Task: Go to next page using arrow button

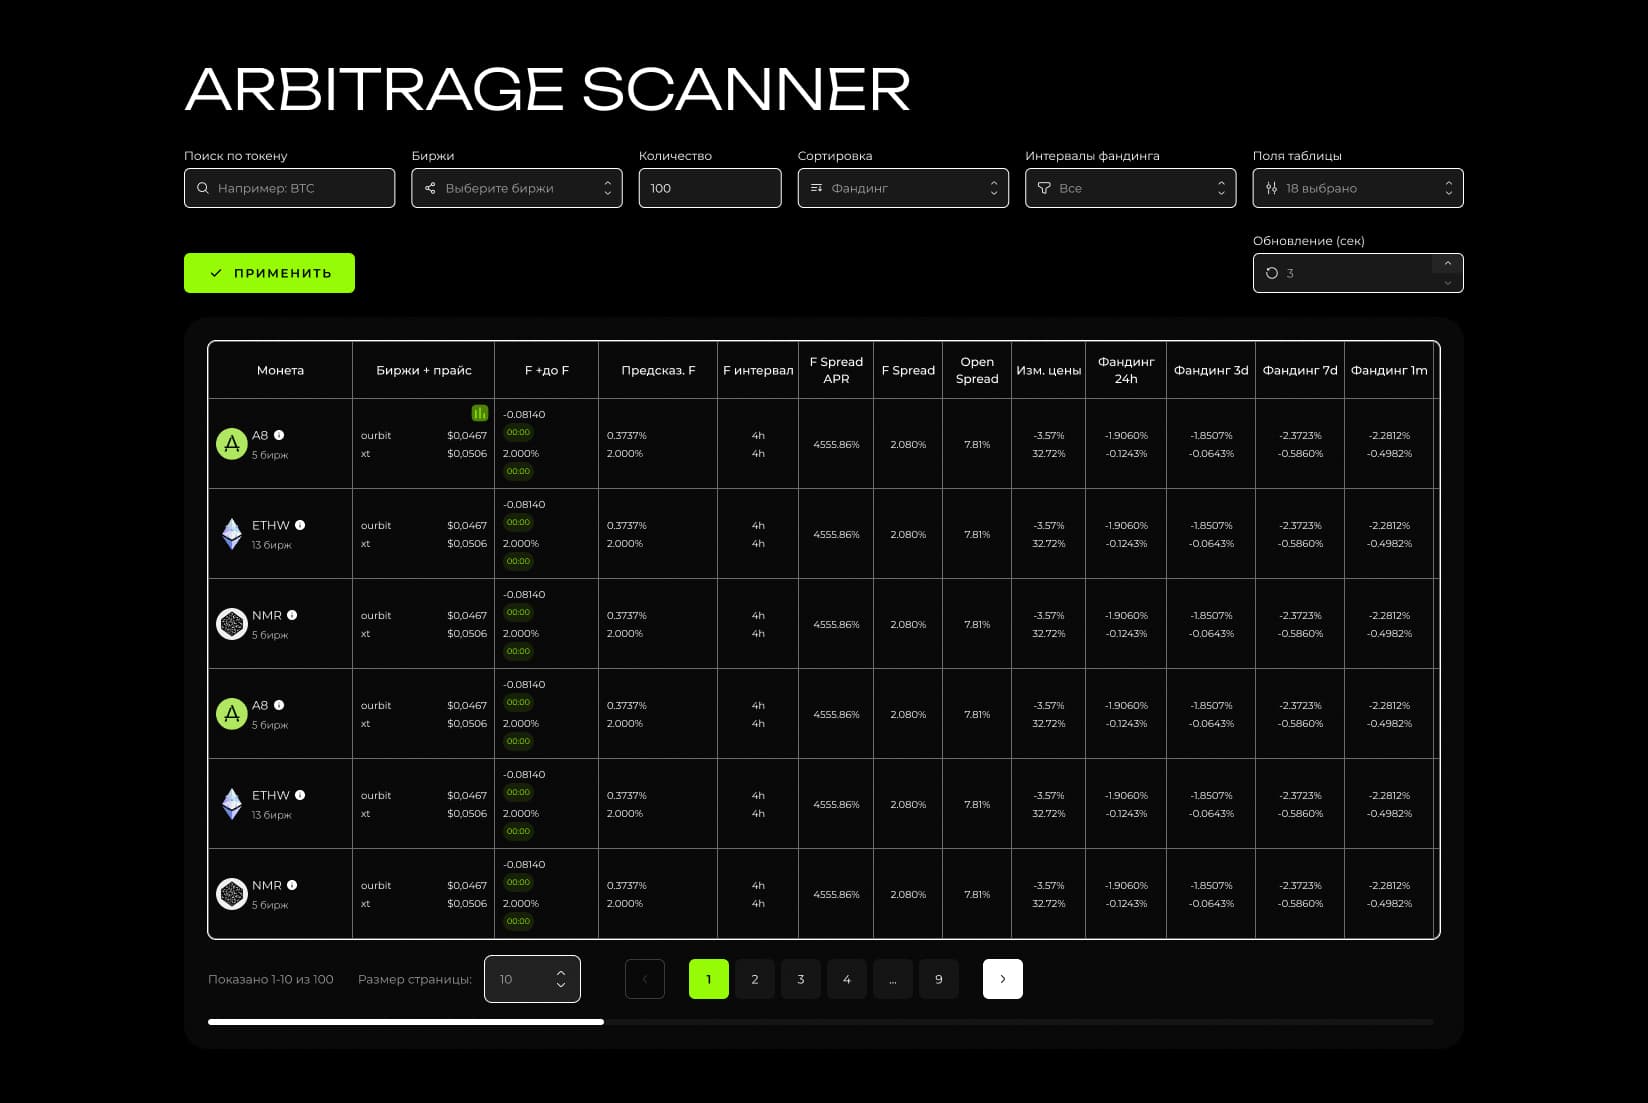Action: (1002, 979)
